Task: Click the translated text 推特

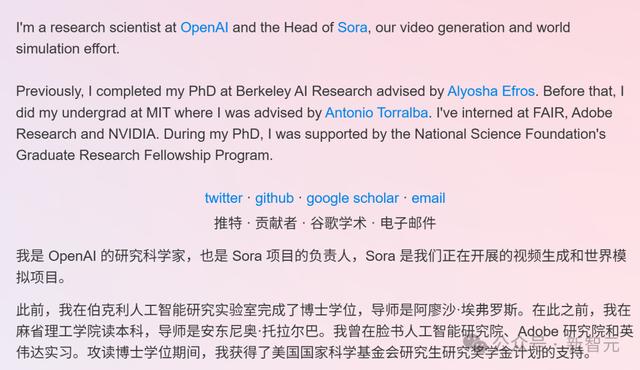Action: (x=228, y=223)
